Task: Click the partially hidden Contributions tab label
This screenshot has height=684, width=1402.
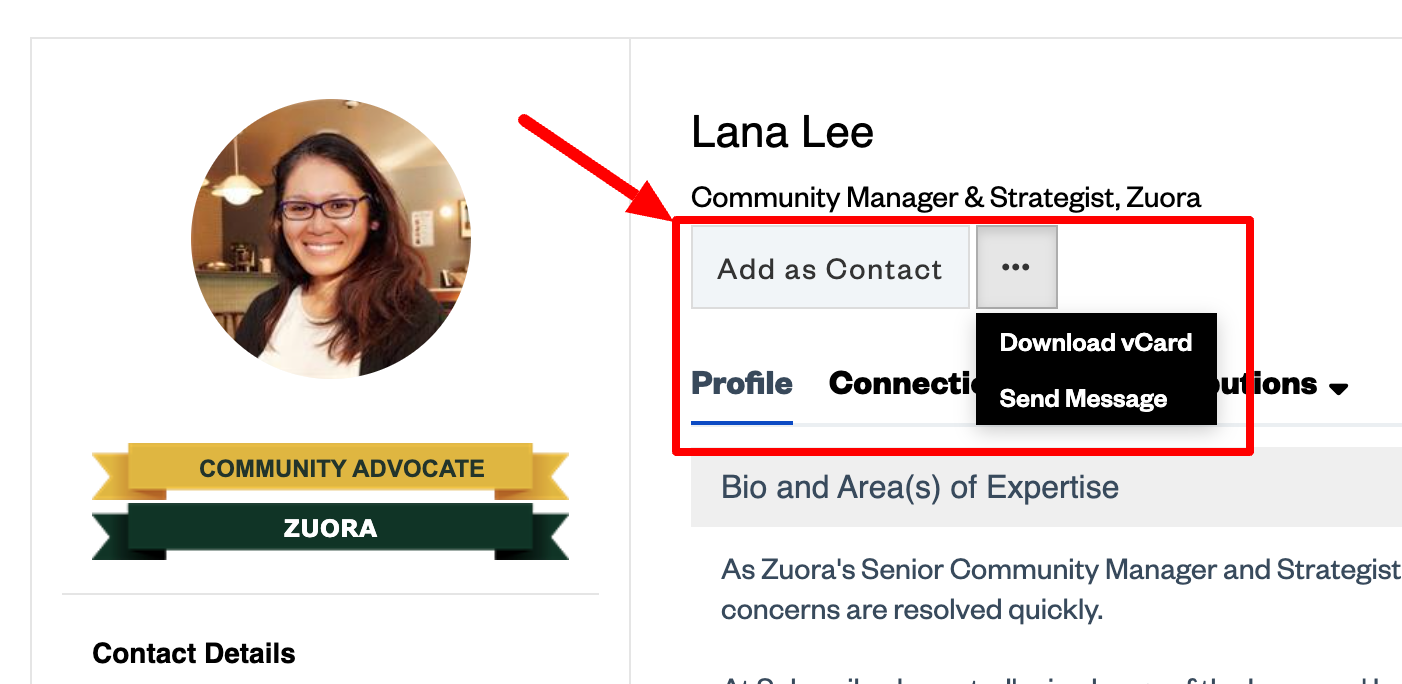Action: [1267, 384]
